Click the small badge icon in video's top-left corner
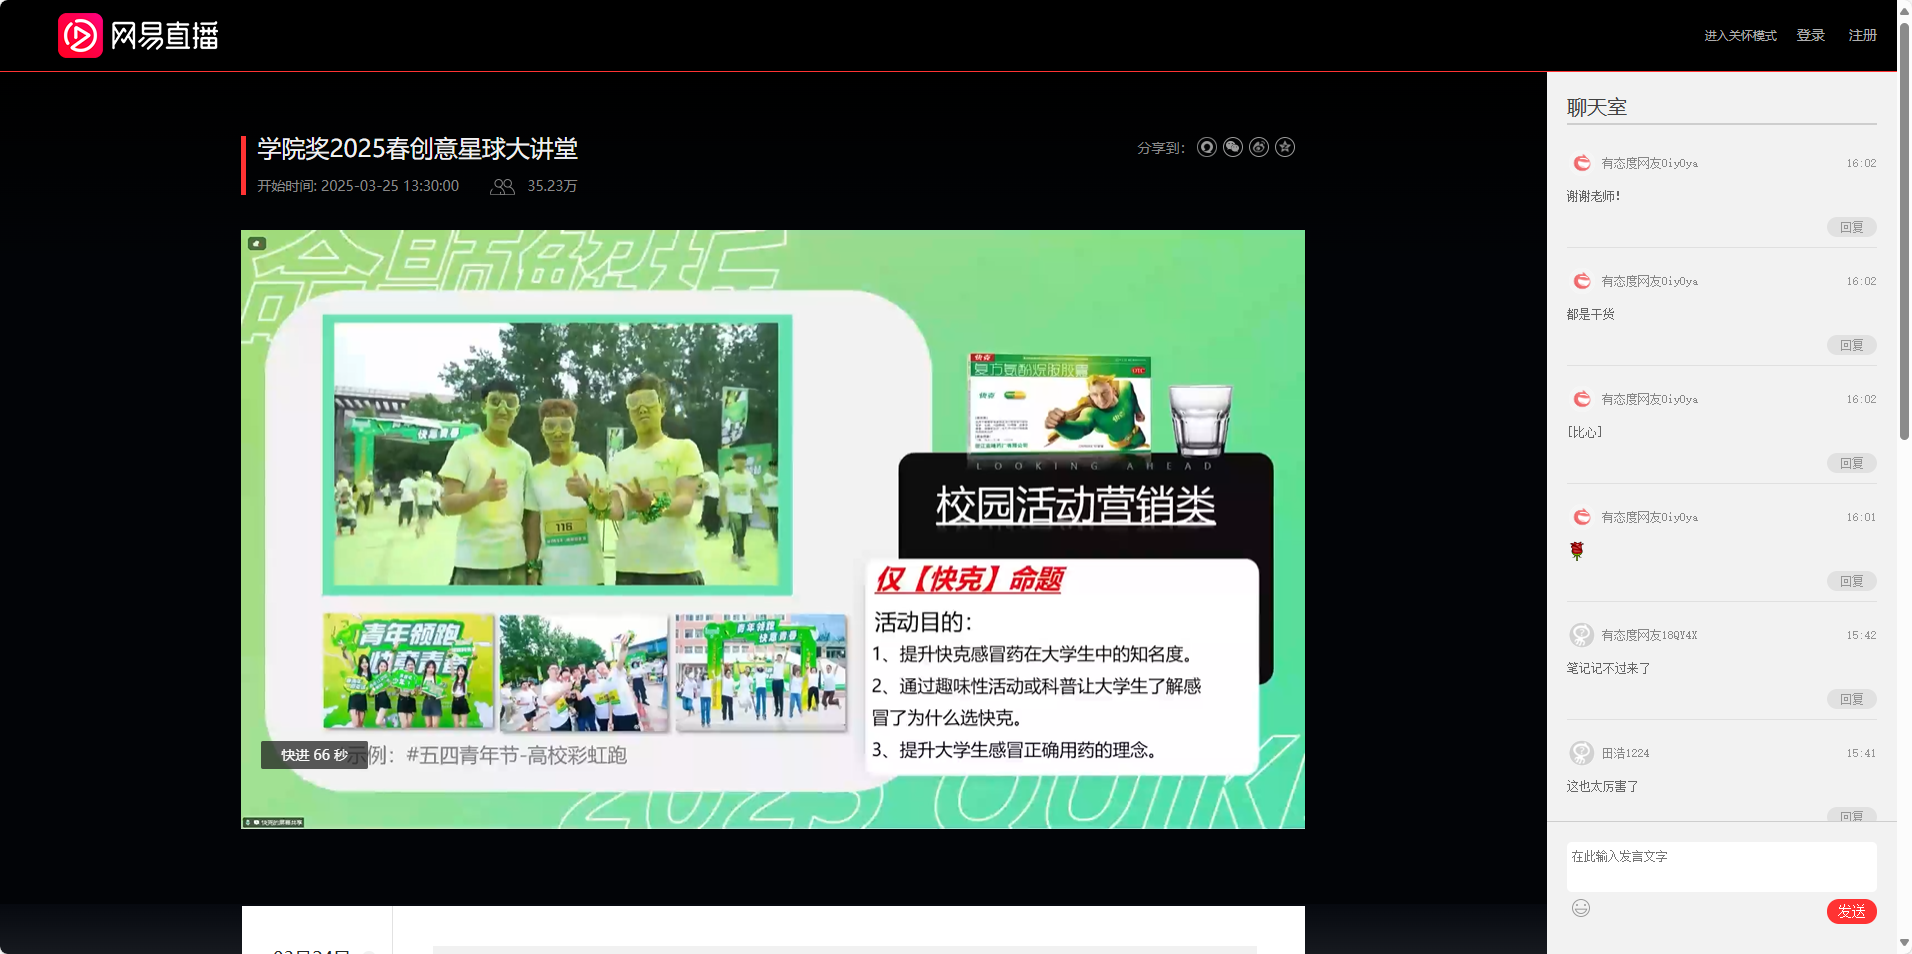This screenshot has height=954, width=1912. coord(257,243)
